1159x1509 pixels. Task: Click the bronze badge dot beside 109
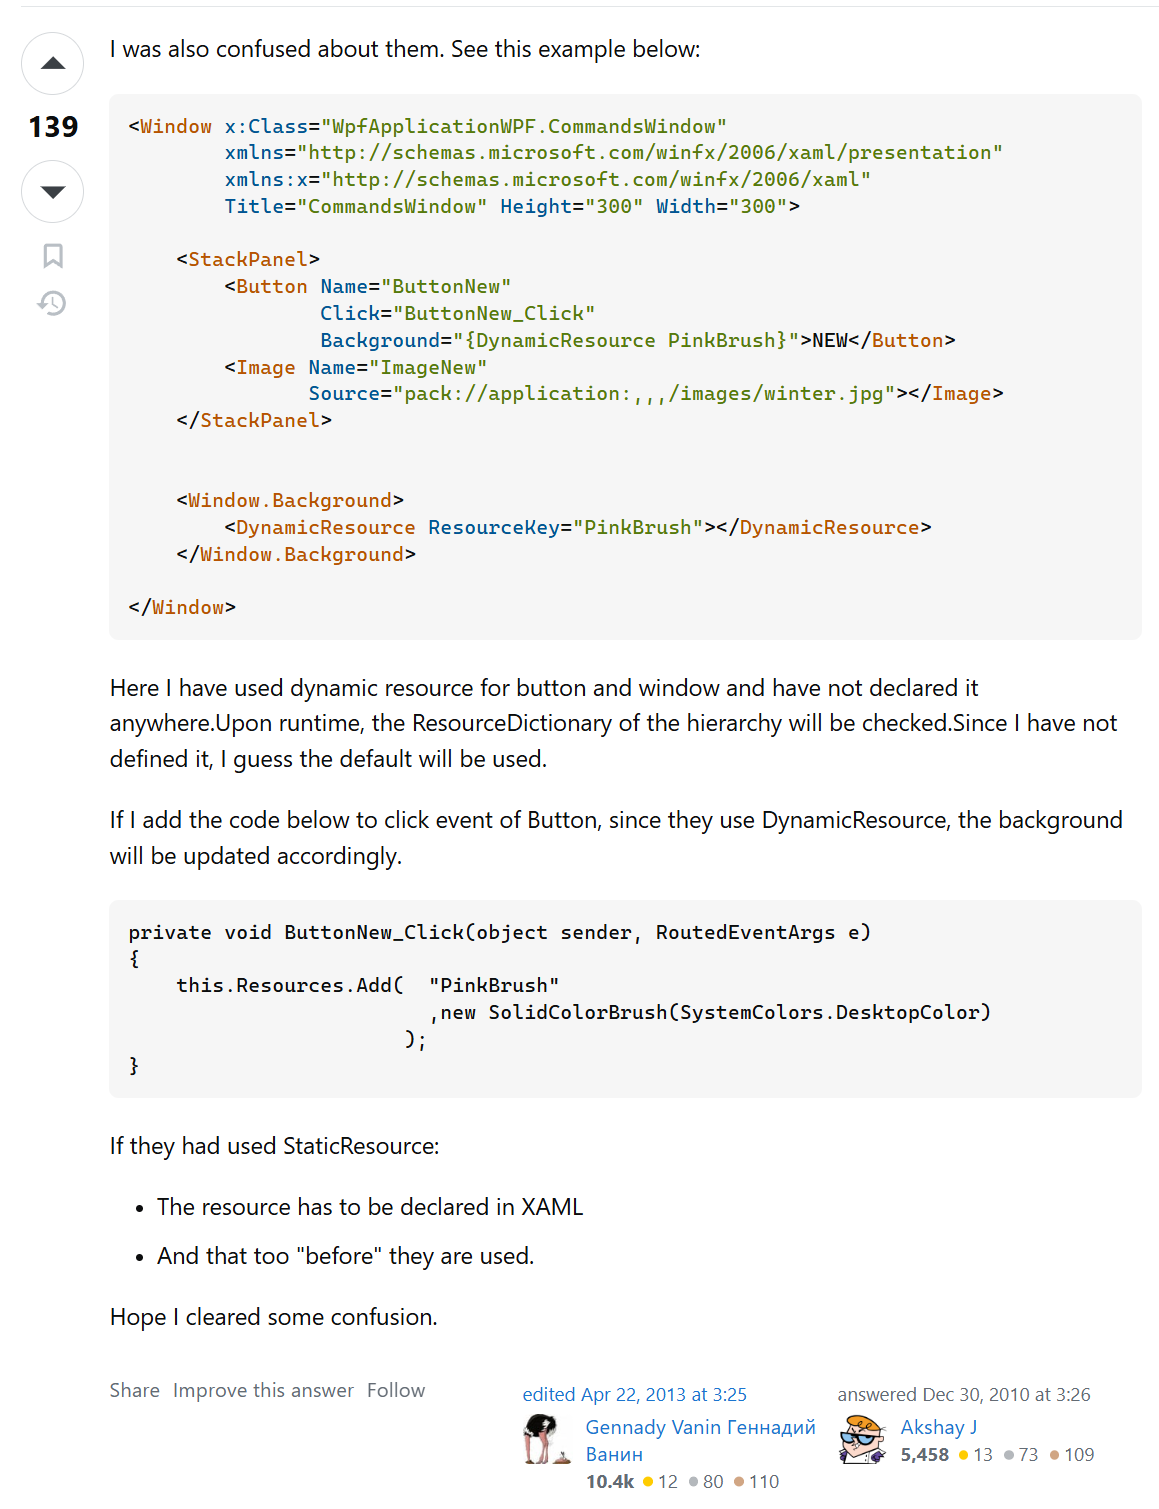click(1057, 1455)
